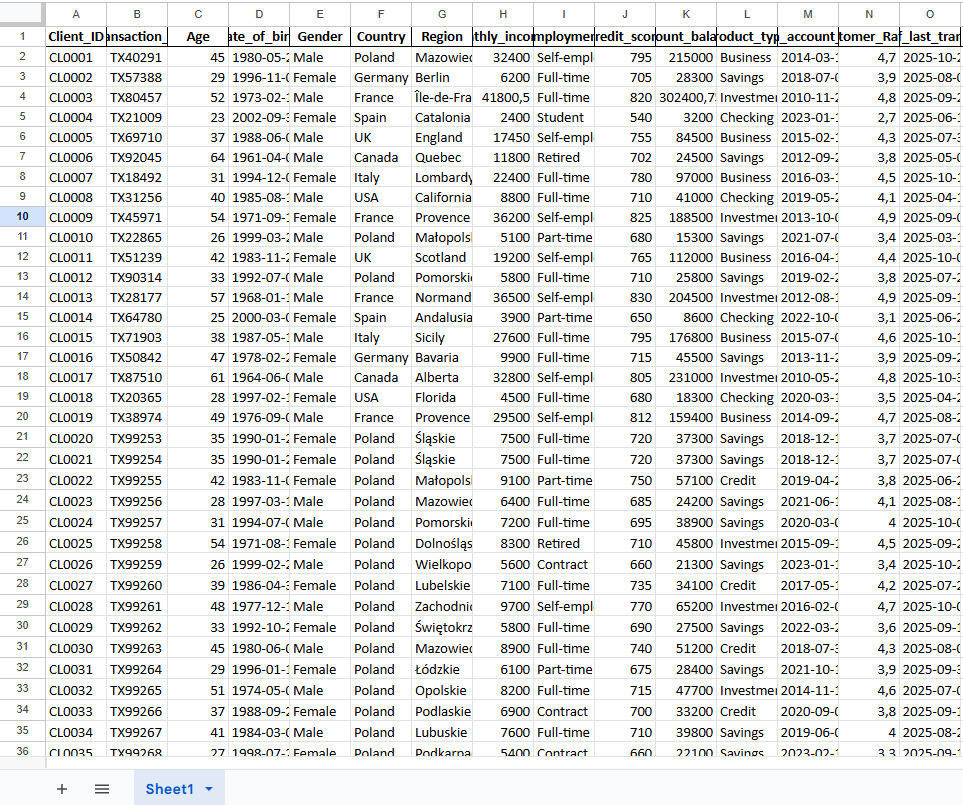Image resolution: width=963 pixels, height=805 pixels.
Task: Click the cell with balance 302400,7
Action: click(685, 97)
